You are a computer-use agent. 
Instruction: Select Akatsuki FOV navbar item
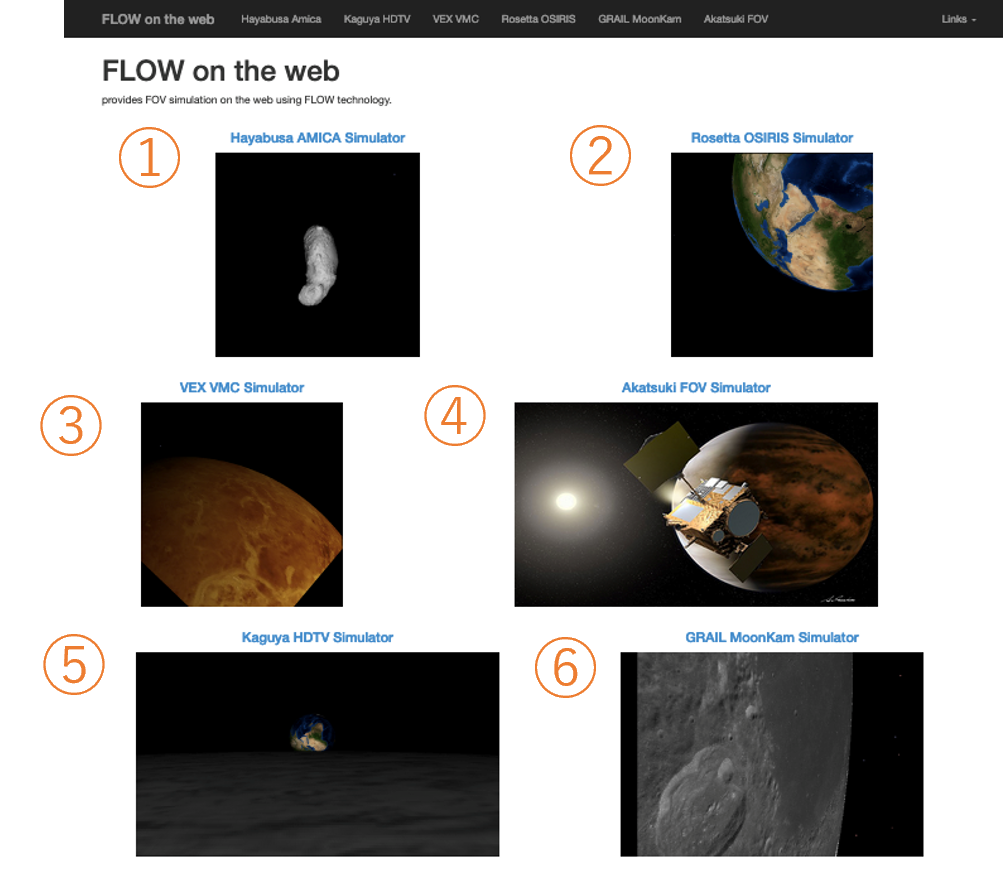(736, 19)
